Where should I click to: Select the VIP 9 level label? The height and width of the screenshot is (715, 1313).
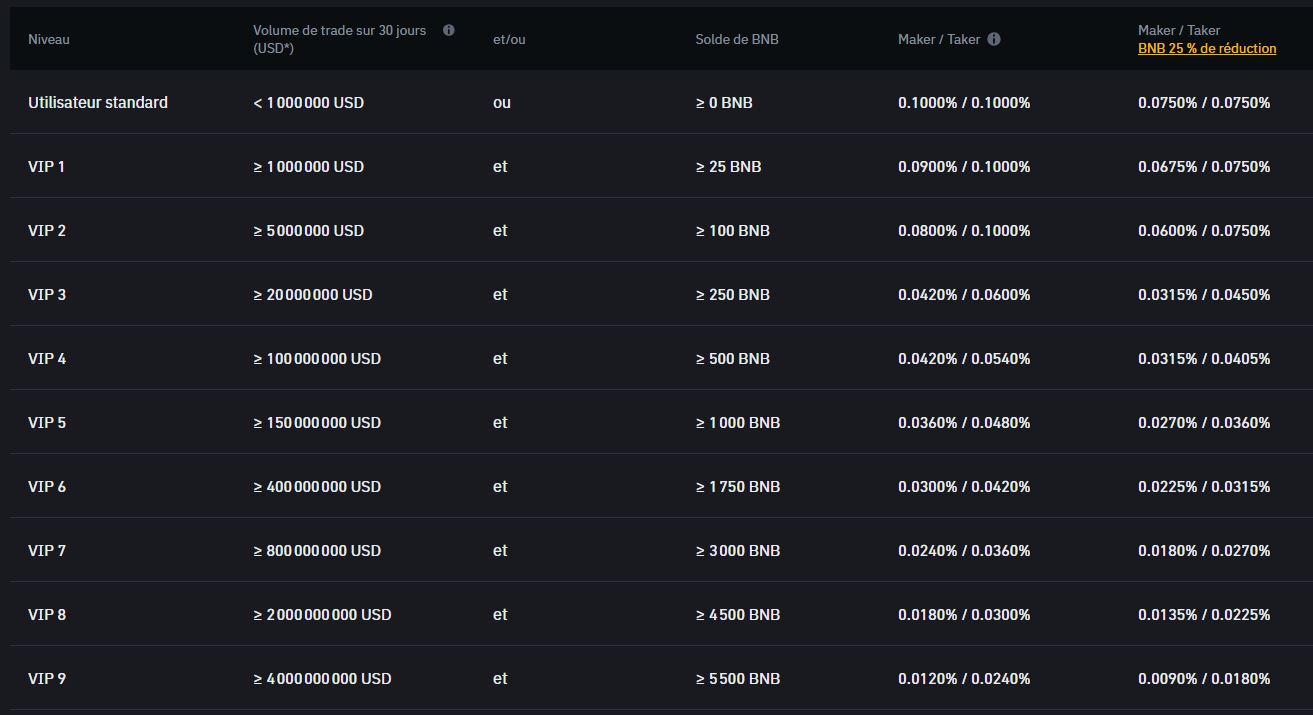coord(46,678)
